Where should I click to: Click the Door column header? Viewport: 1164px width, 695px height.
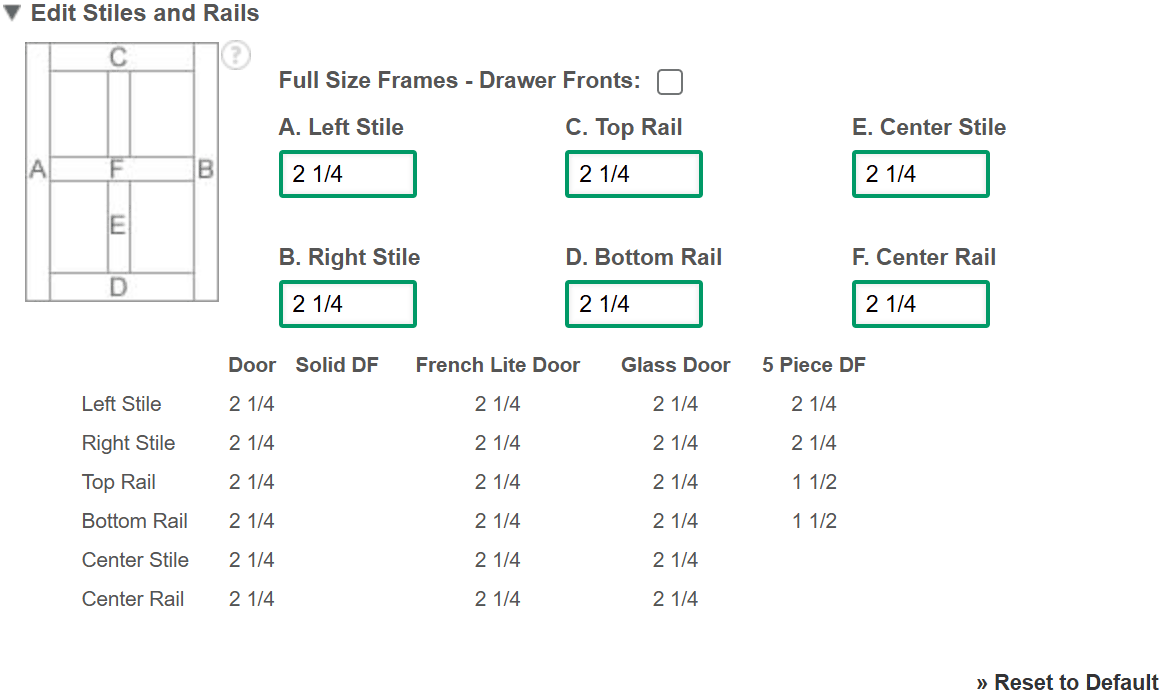click(252, 365)
